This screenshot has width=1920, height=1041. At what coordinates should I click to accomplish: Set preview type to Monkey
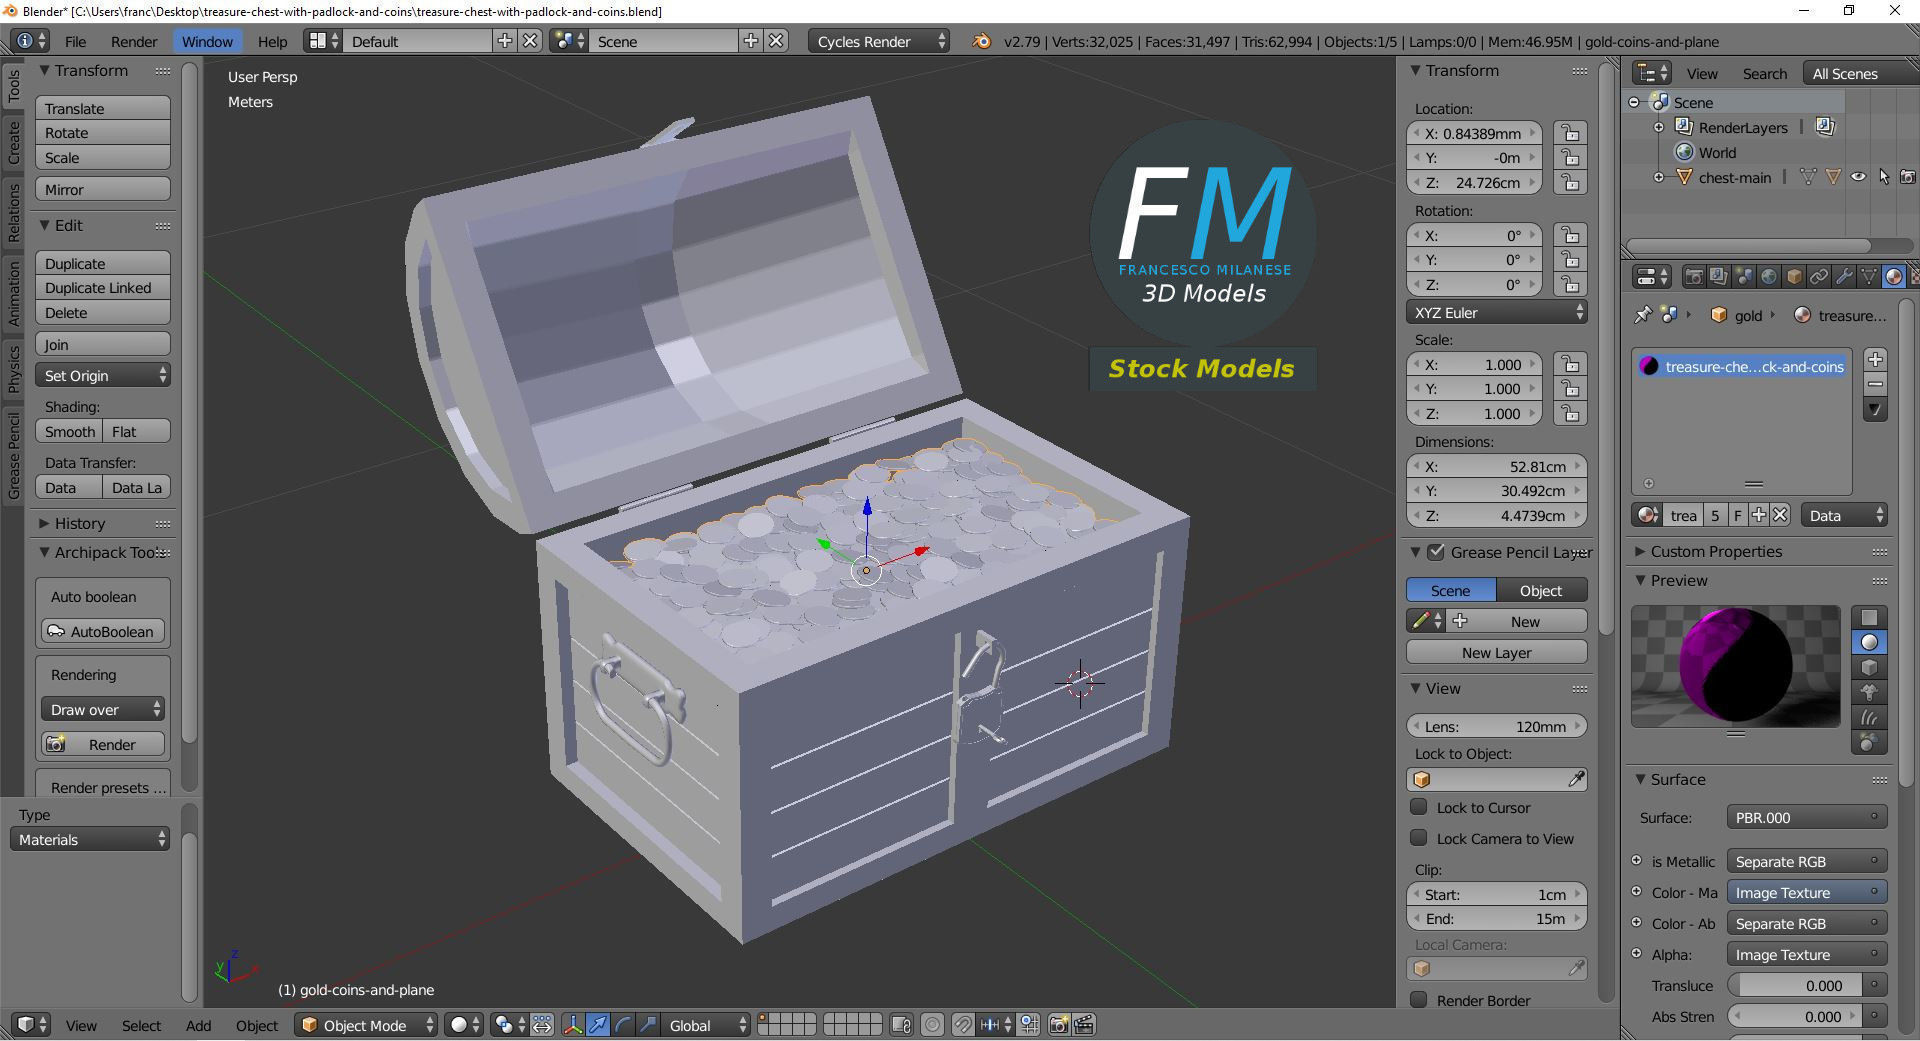tap(1869, 692)
